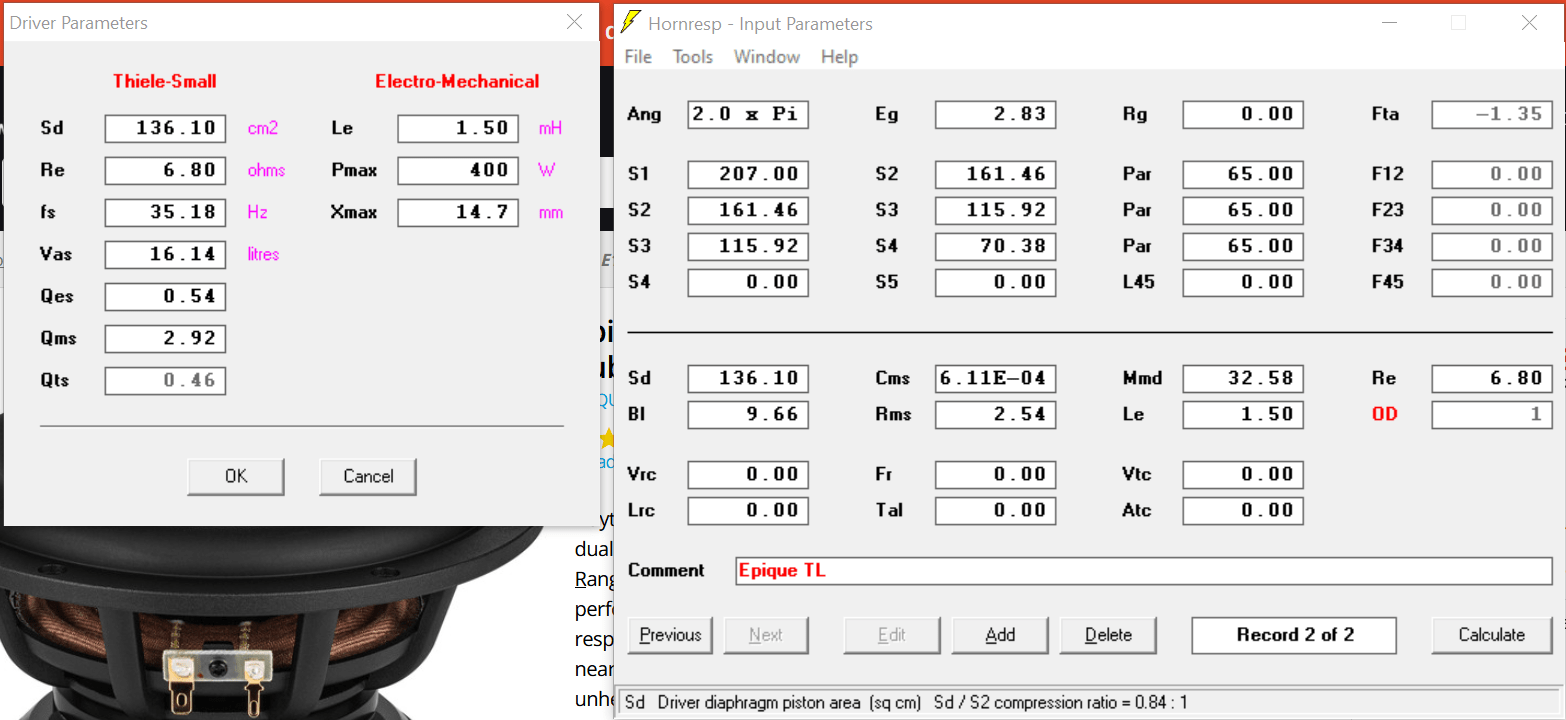Image resolution: width=1566 pixels, height=720 pixels.
Task: Click the litres unit label beside Vas
Action: [263, 254]
